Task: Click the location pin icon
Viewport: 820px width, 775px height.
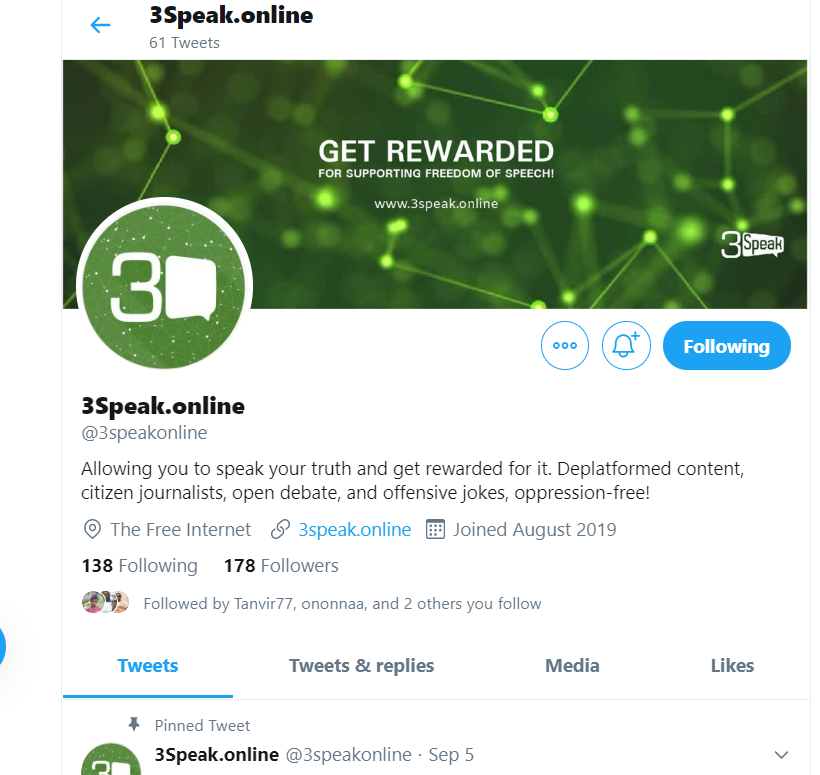Action: 92,529
